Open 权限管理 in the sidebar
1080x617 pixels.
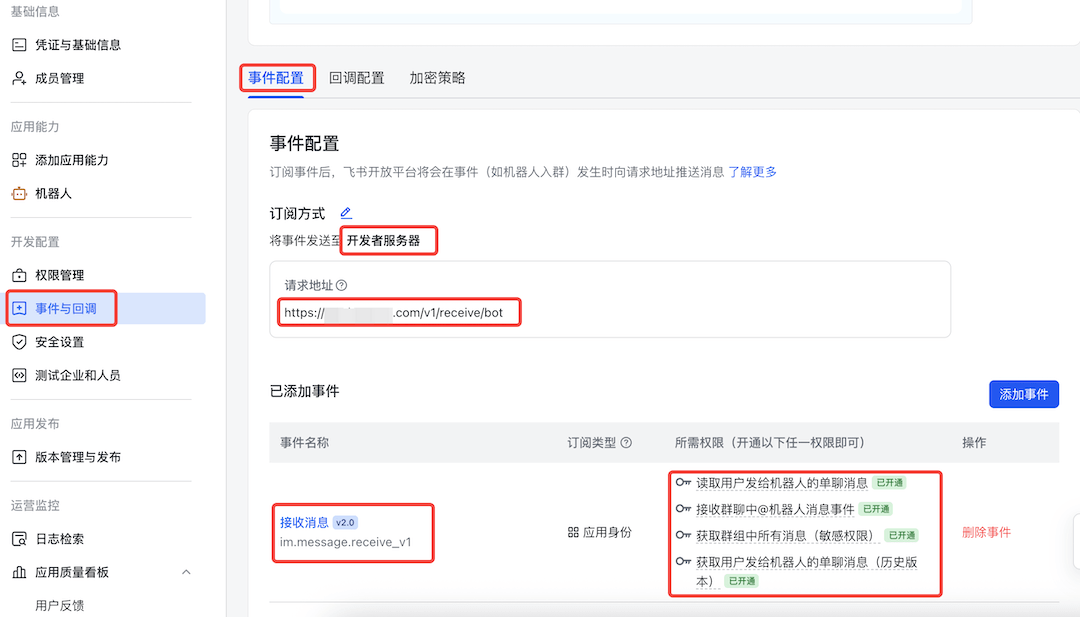[59, 275]
